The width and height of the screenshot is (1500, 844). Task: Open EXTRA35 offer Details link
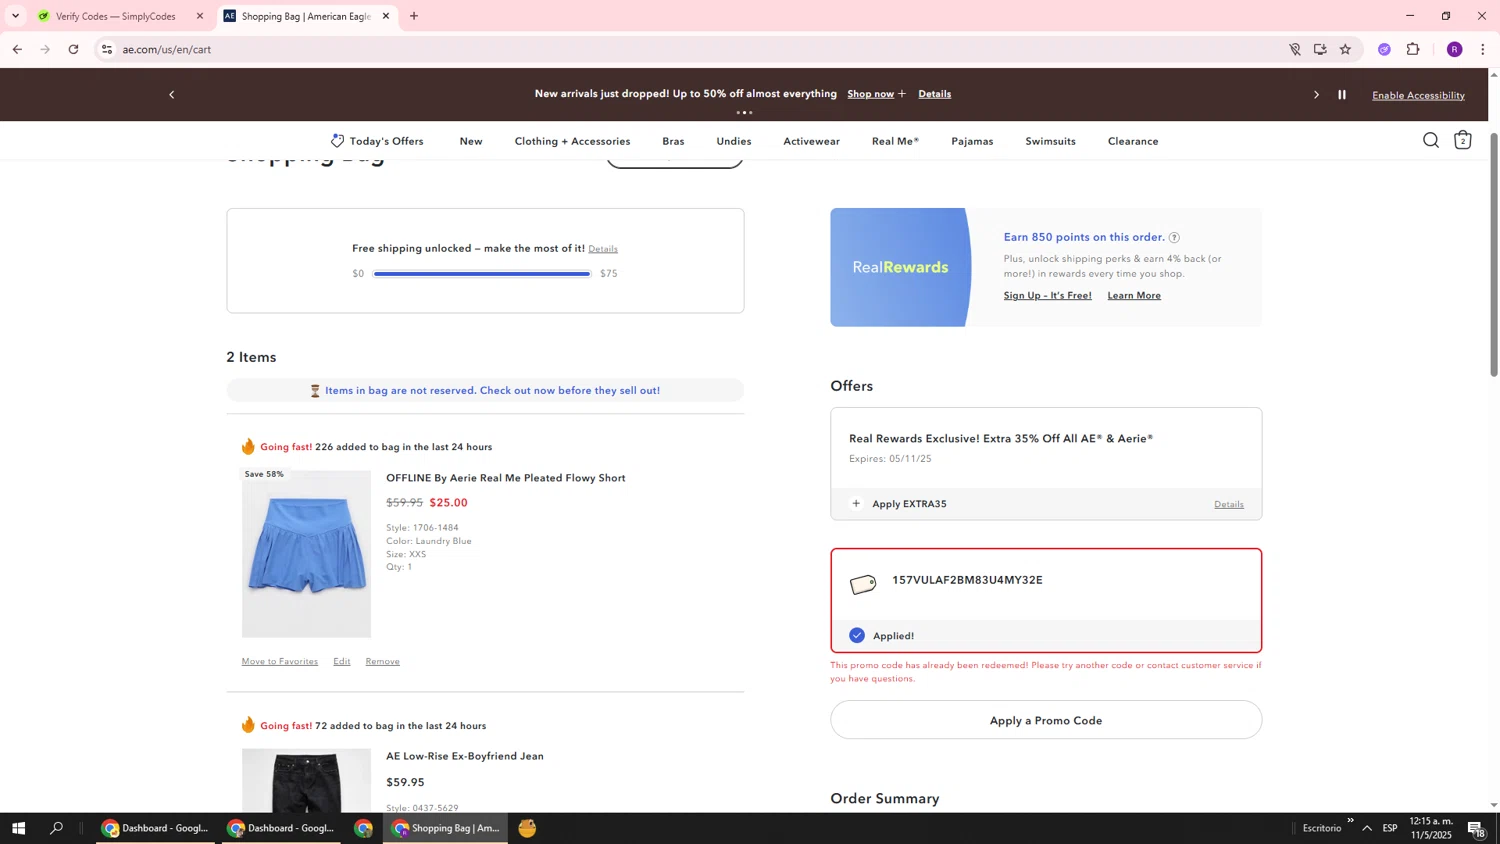tap(1229, 504)
